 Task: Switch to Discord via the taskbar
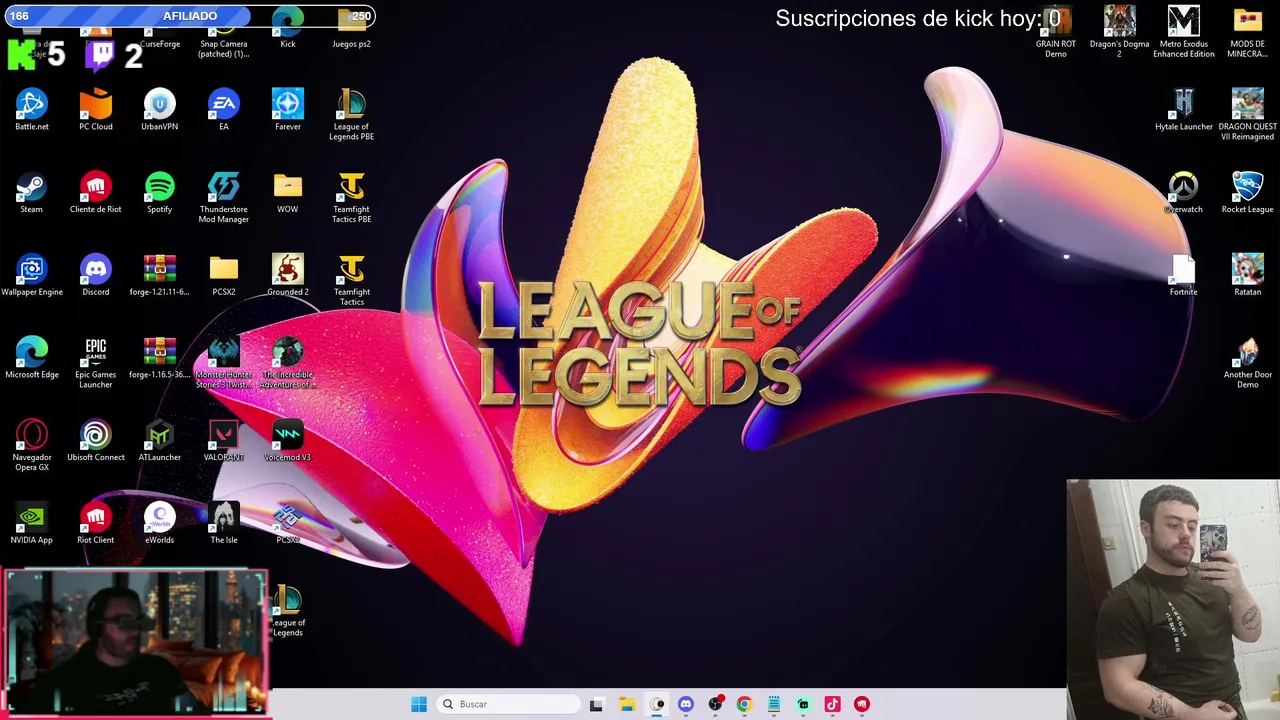[x=686, y=704]
